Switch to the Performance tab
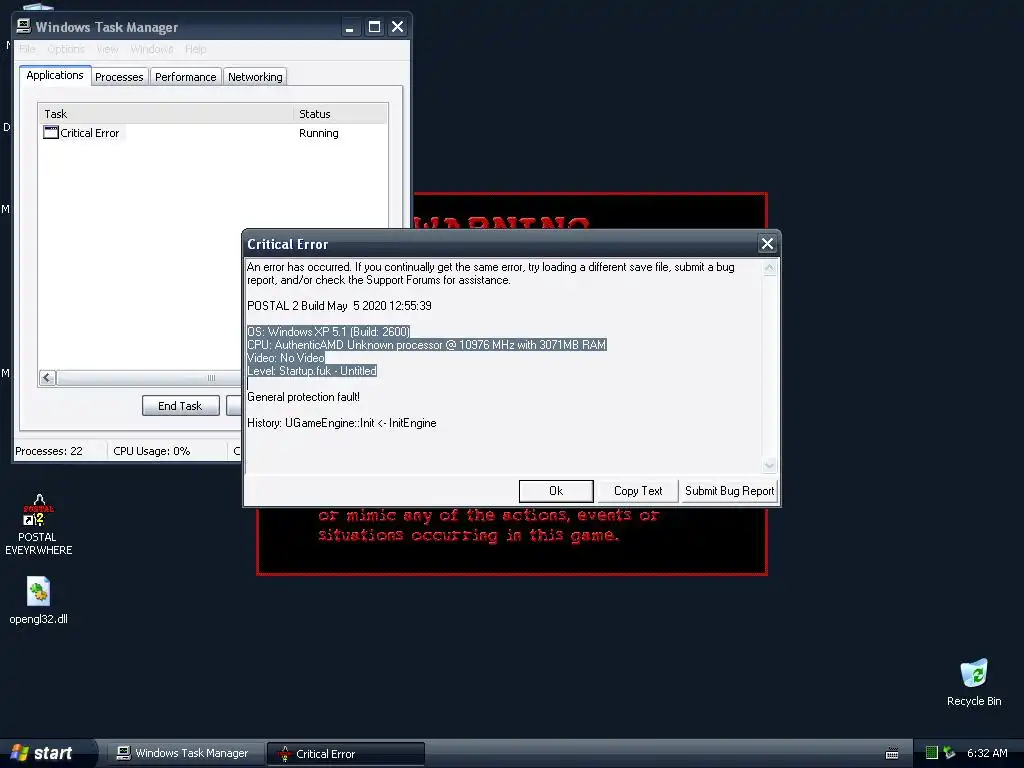1024x768 pixels. pyautogui.click(x=185, y=77)
